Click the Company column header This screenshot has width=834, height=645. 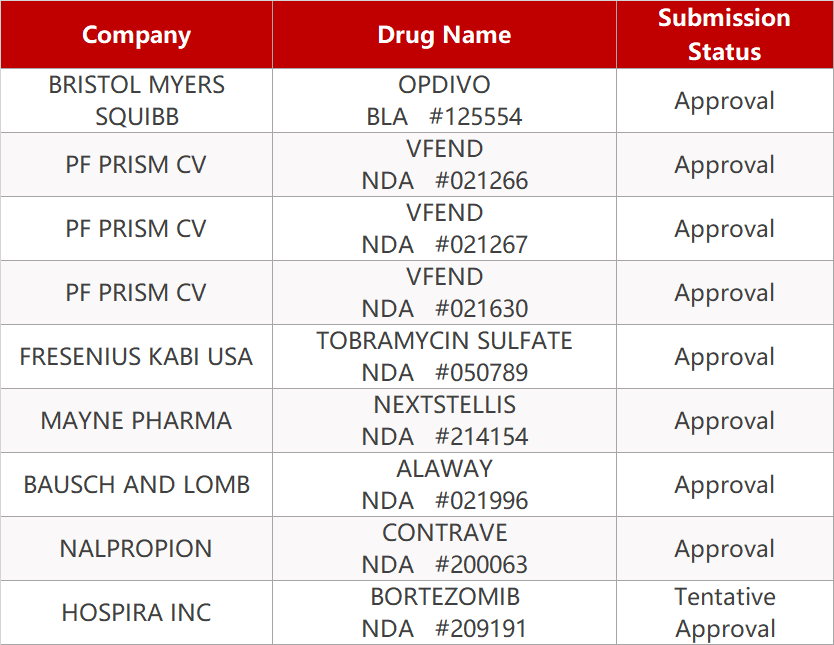136,35
